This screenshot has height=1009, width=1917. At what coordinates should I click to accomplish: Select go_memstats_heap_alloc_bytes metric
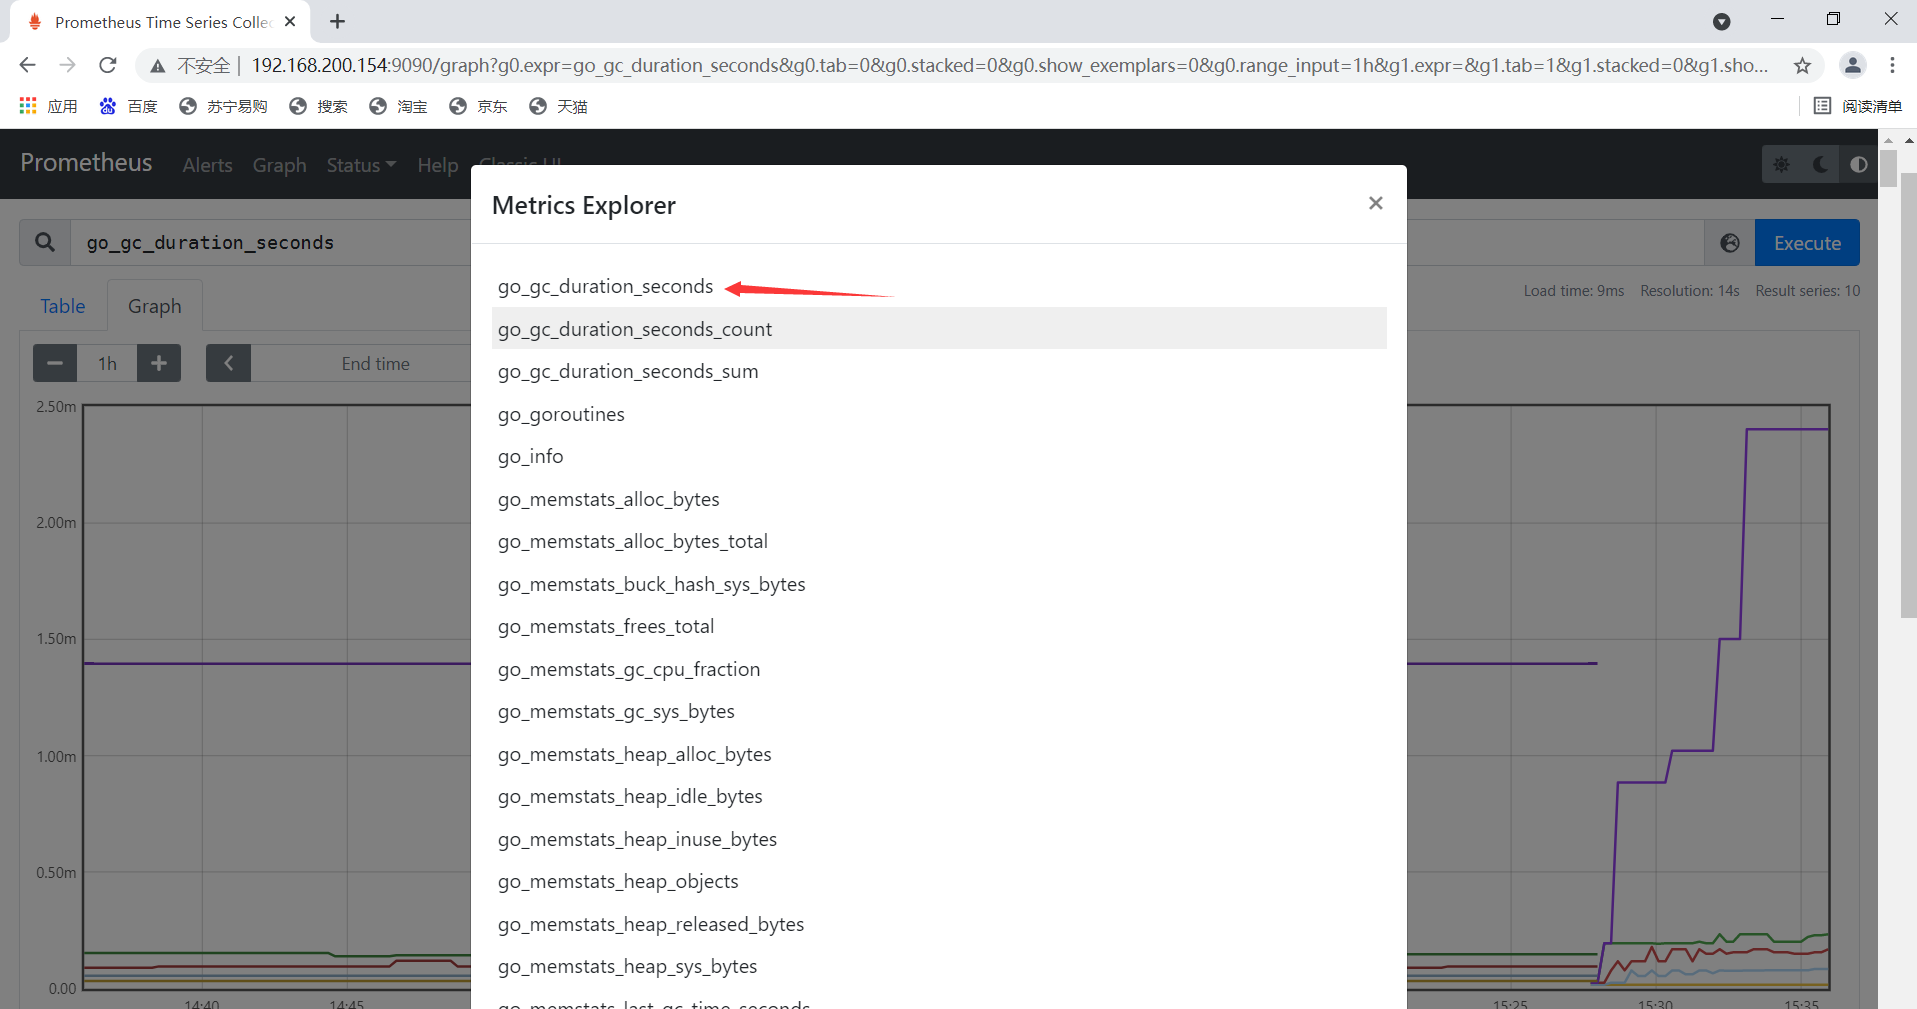(939, 754)
